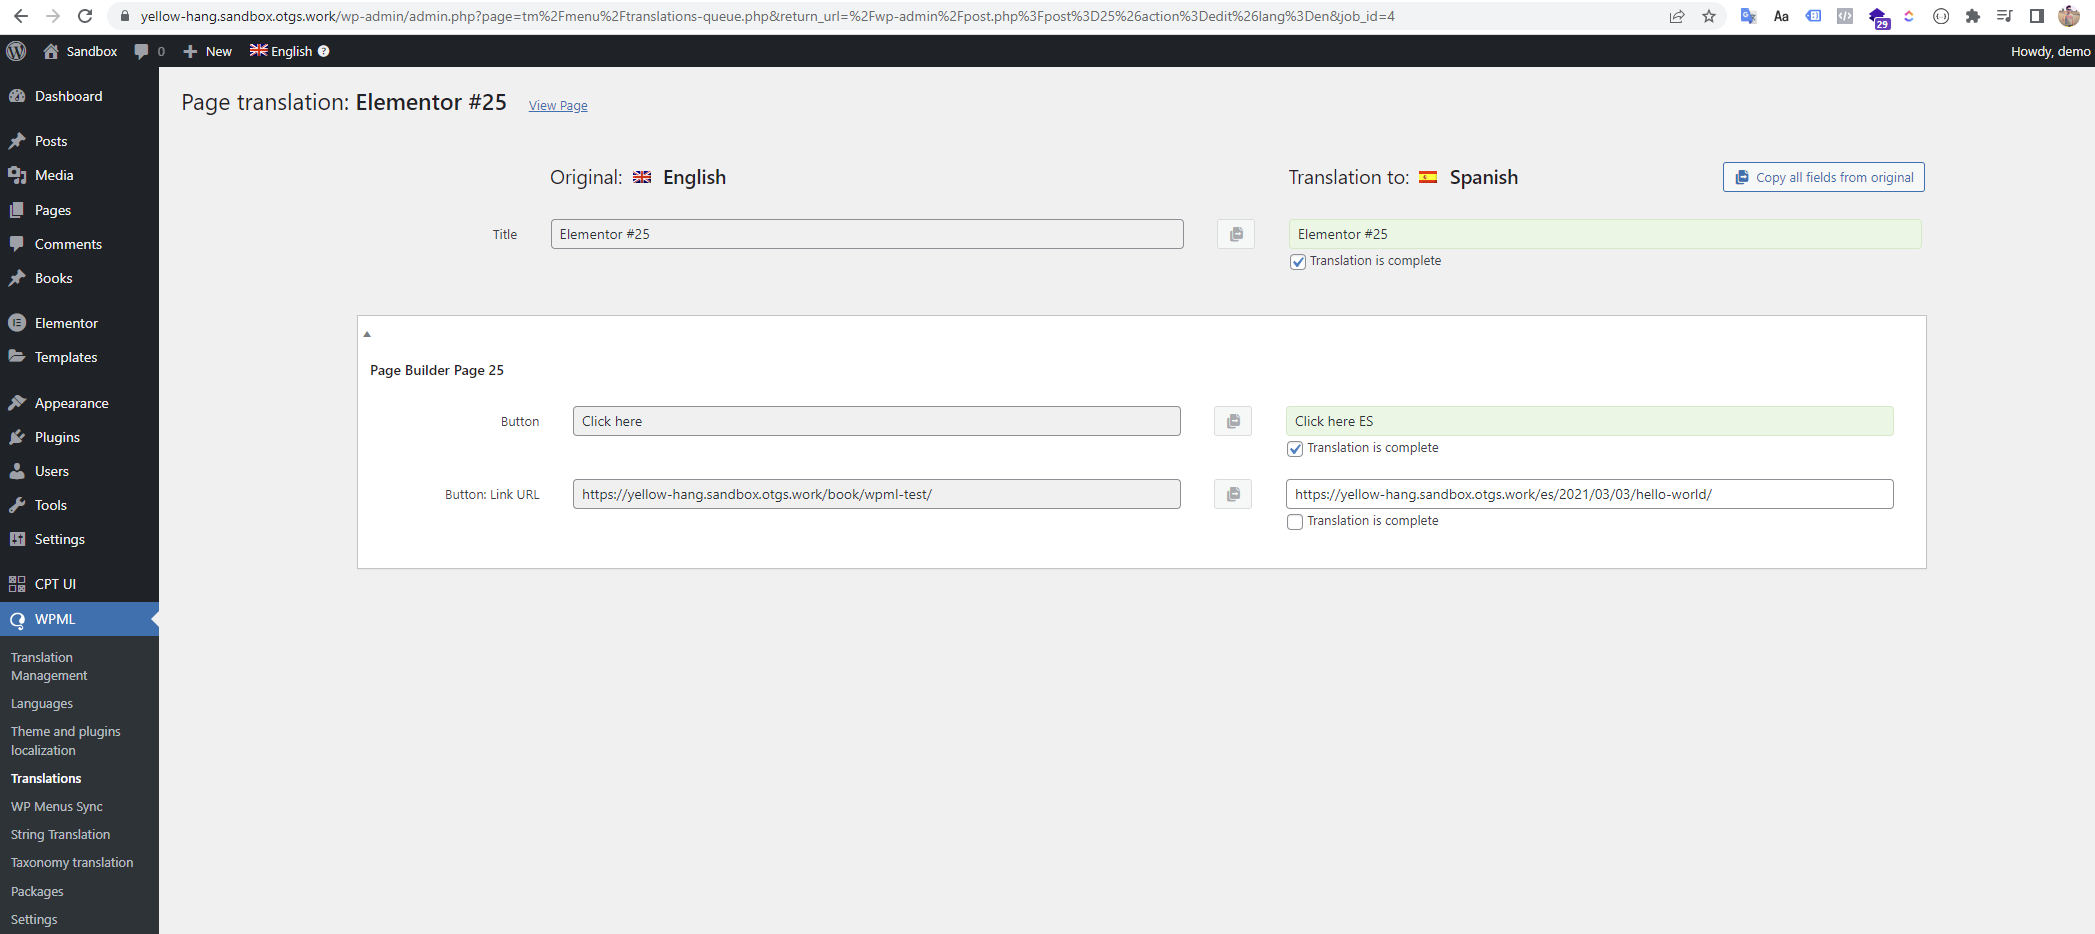Click the share page icon
2095x934 pixels.
(x=1677, y=16)
